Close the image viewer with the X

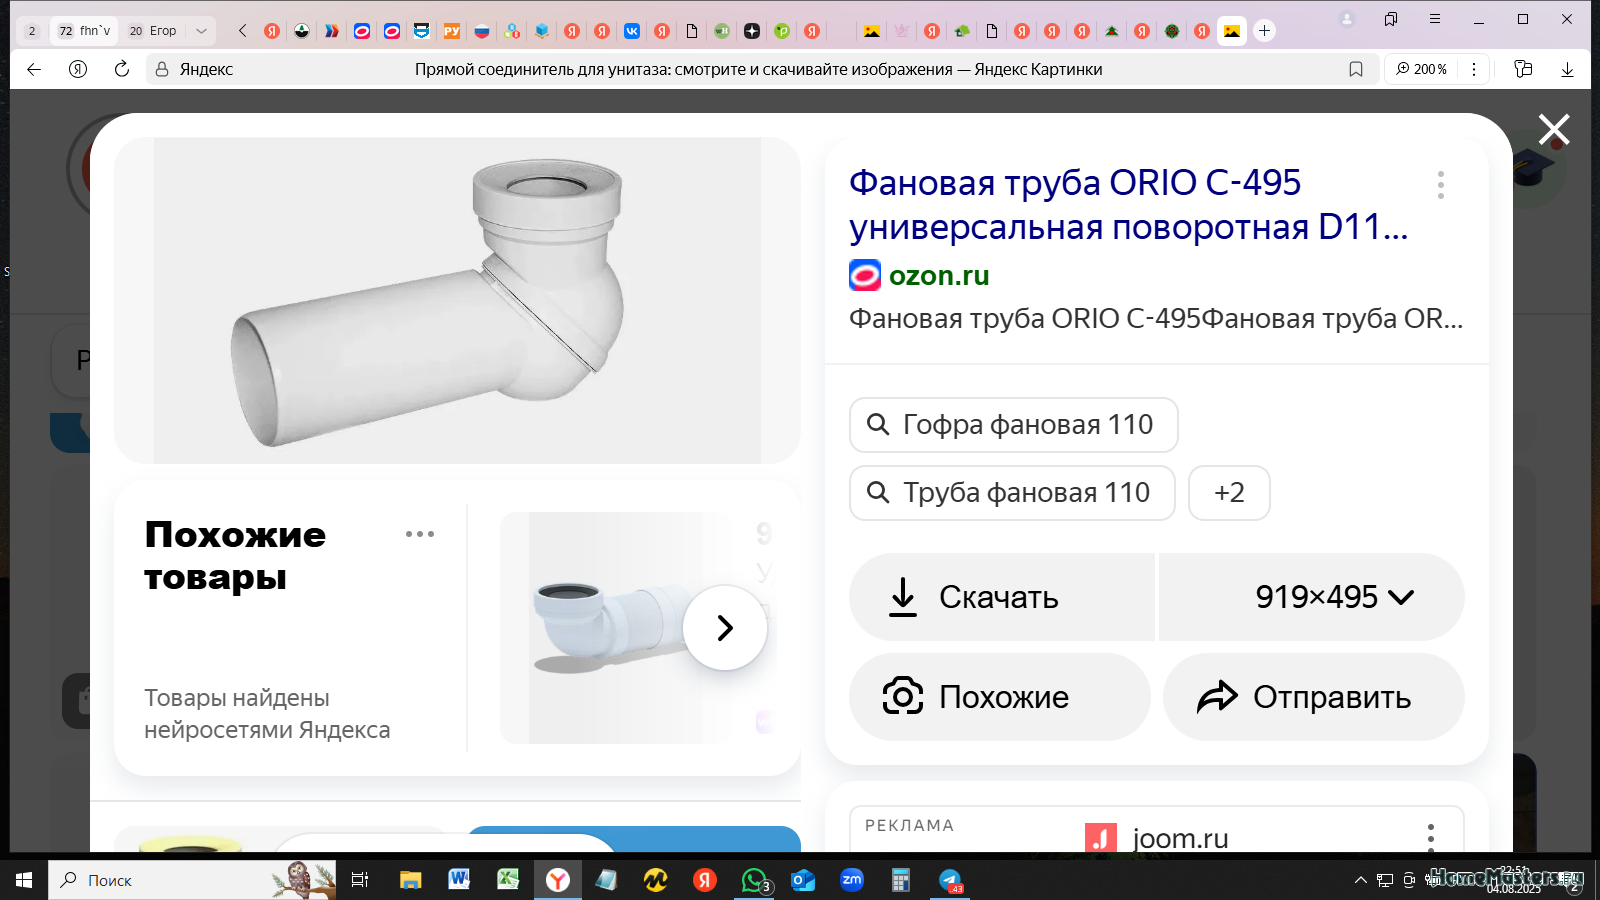click(1554, 130)
